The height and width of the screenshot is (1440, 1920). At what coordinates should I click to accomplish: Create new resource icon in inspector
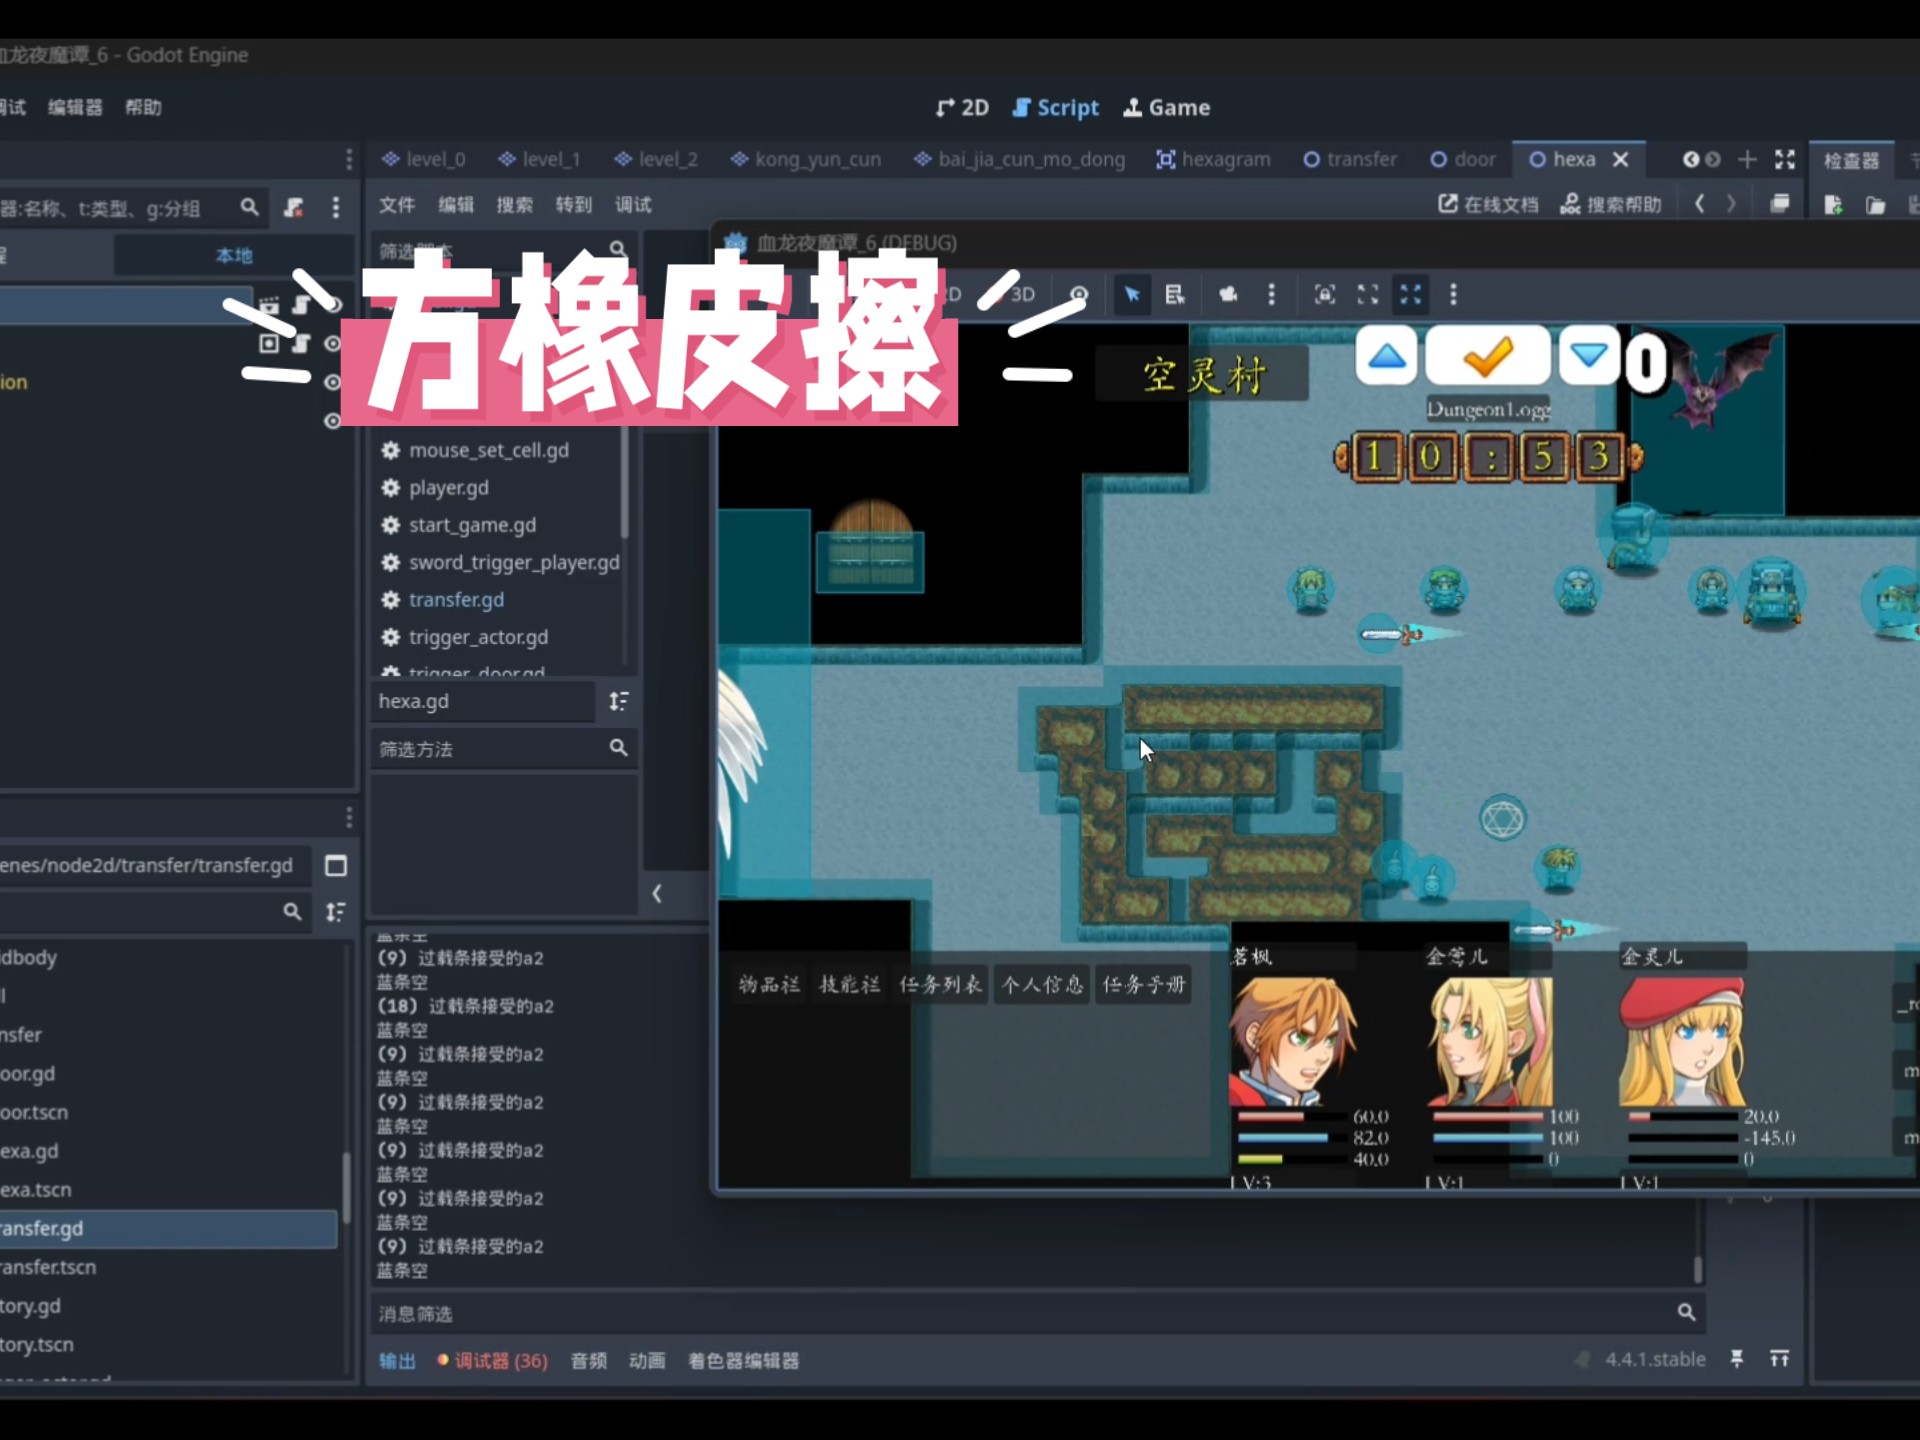click(1833, 205)
